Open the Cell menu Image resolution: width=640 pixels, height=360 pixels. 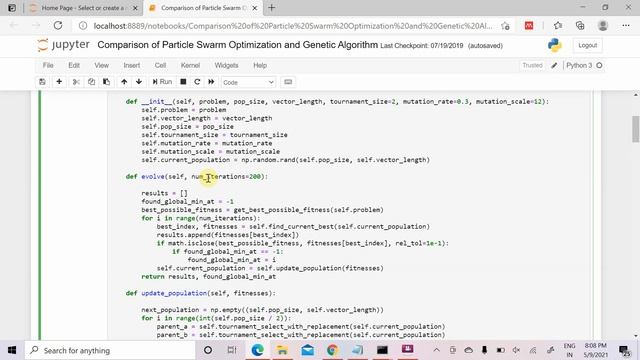(160, 65)
